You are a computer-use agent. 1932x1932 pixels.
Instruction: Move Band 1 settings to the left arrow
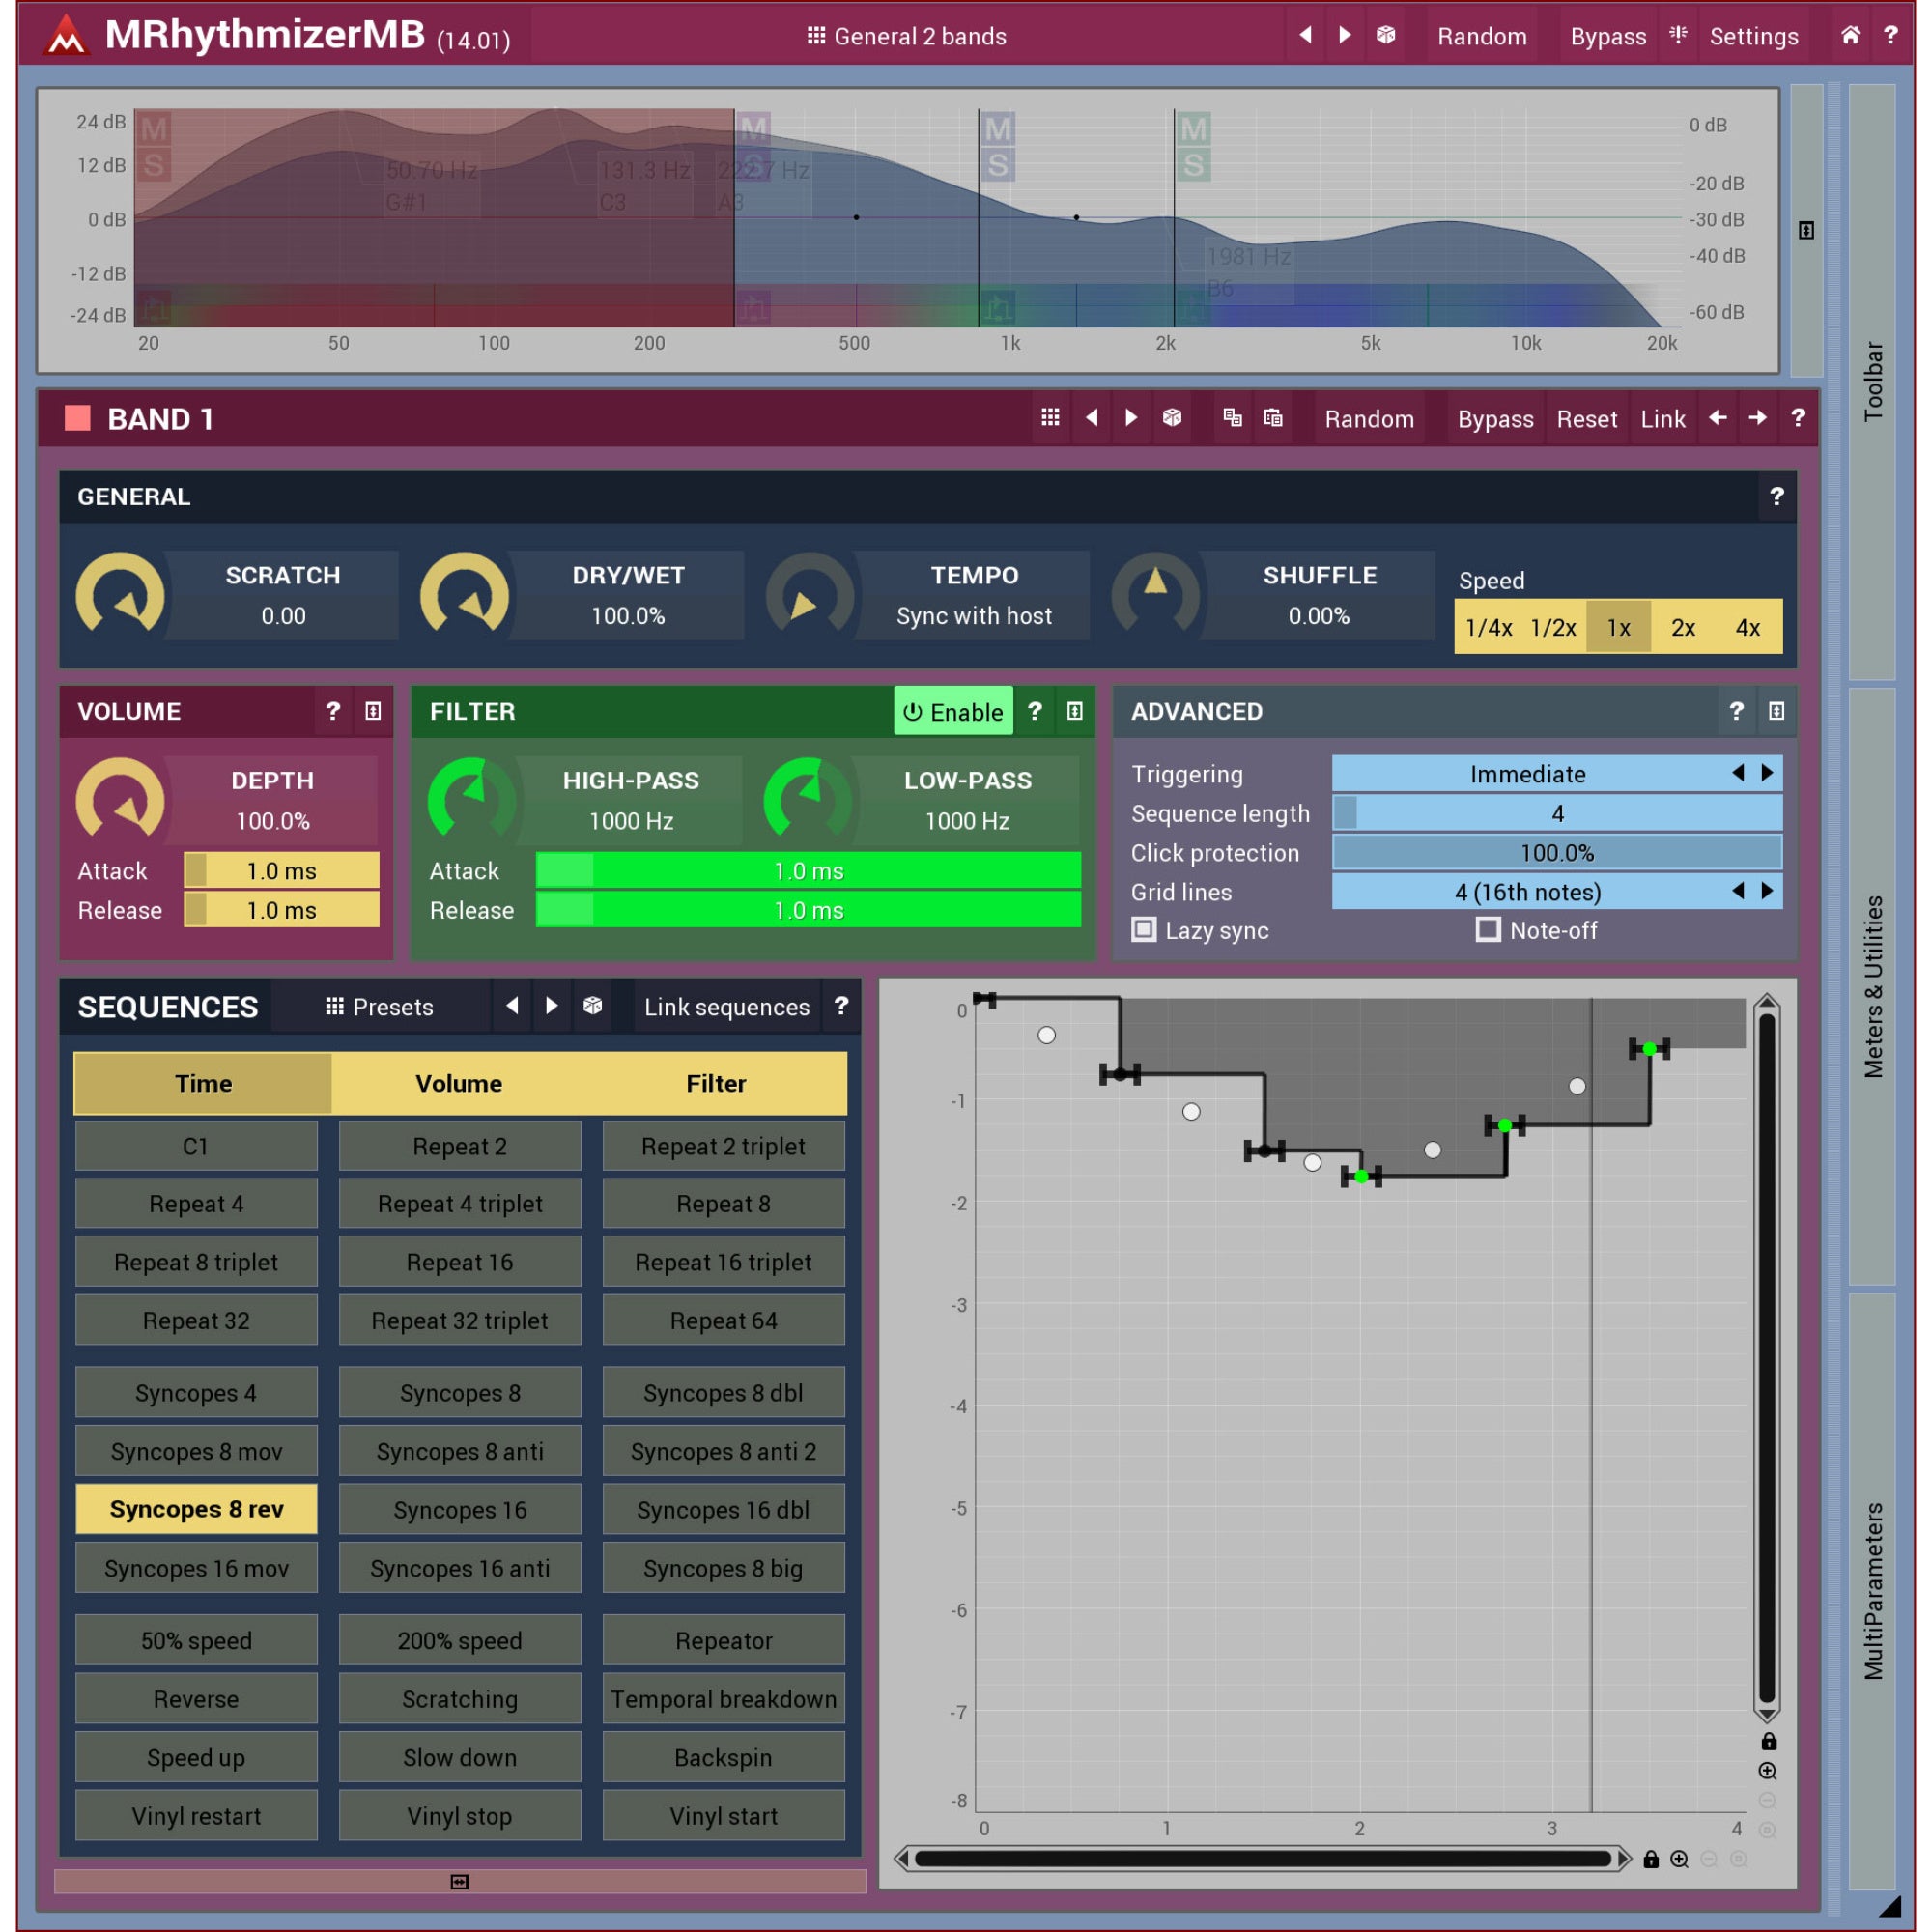1718,418
